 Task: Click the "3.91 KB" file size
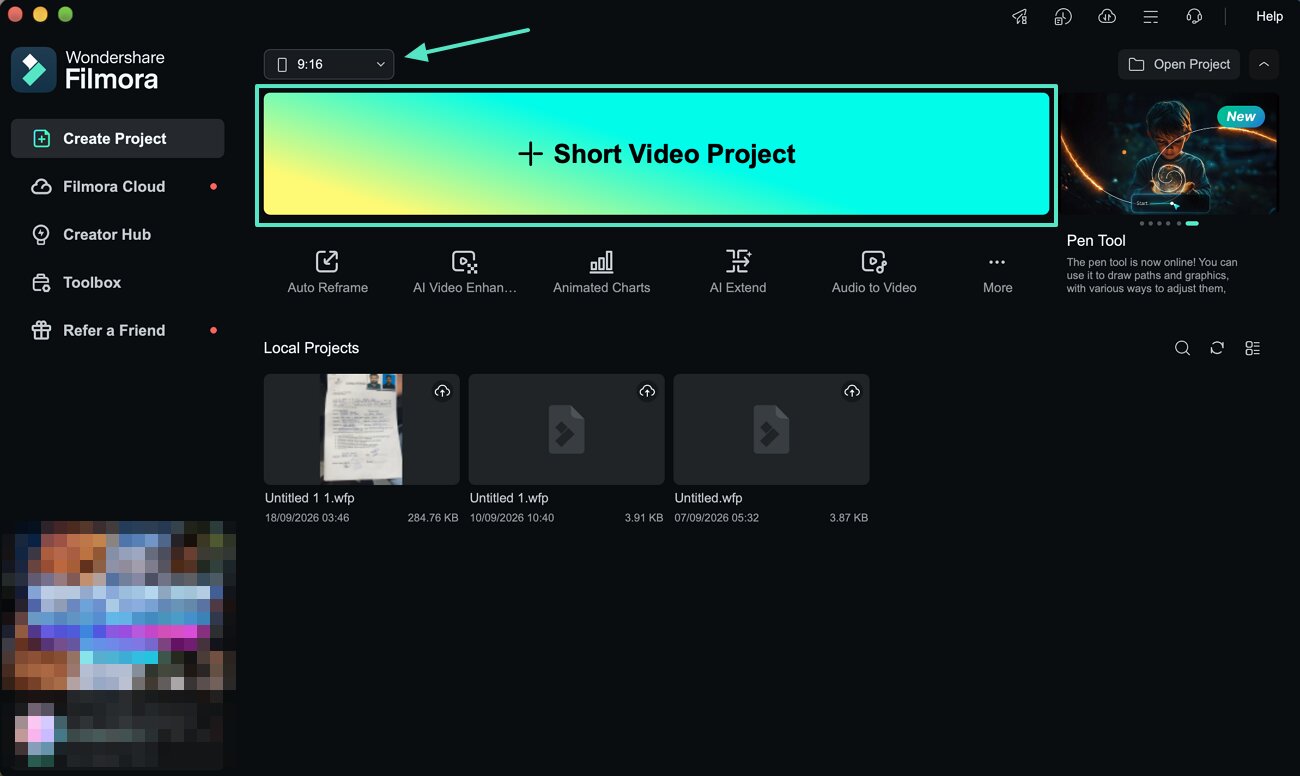[x=644, y=518]
